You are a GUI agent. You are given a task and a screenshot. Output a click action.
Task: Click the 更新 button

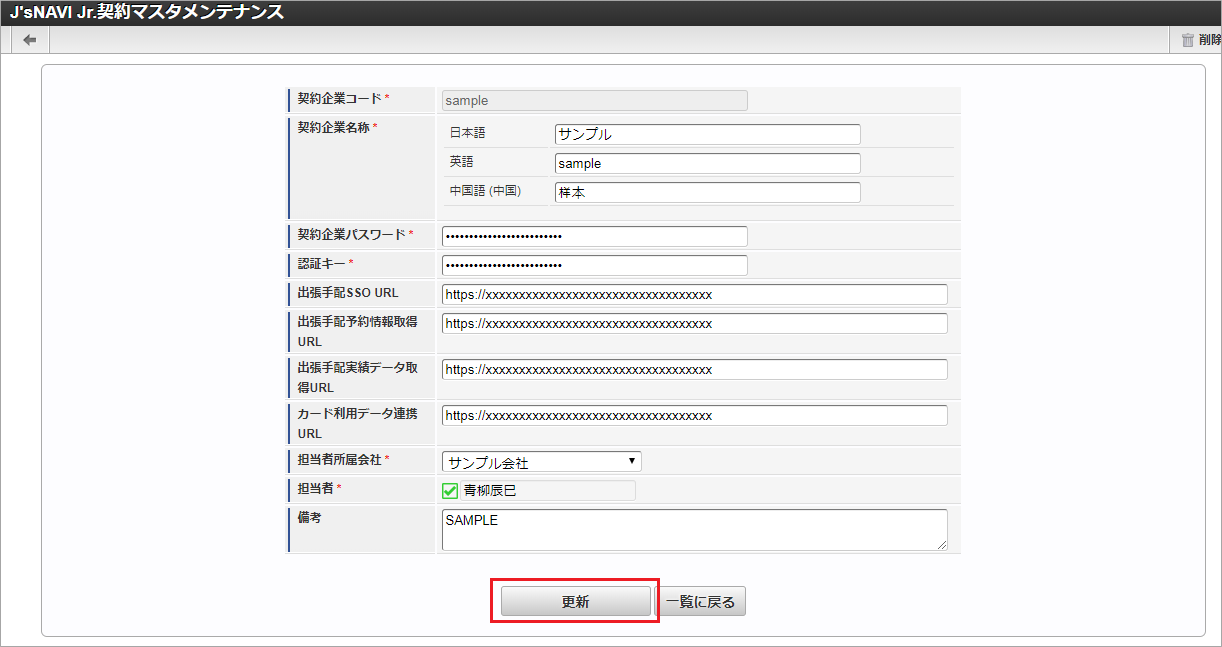(575, 602)
